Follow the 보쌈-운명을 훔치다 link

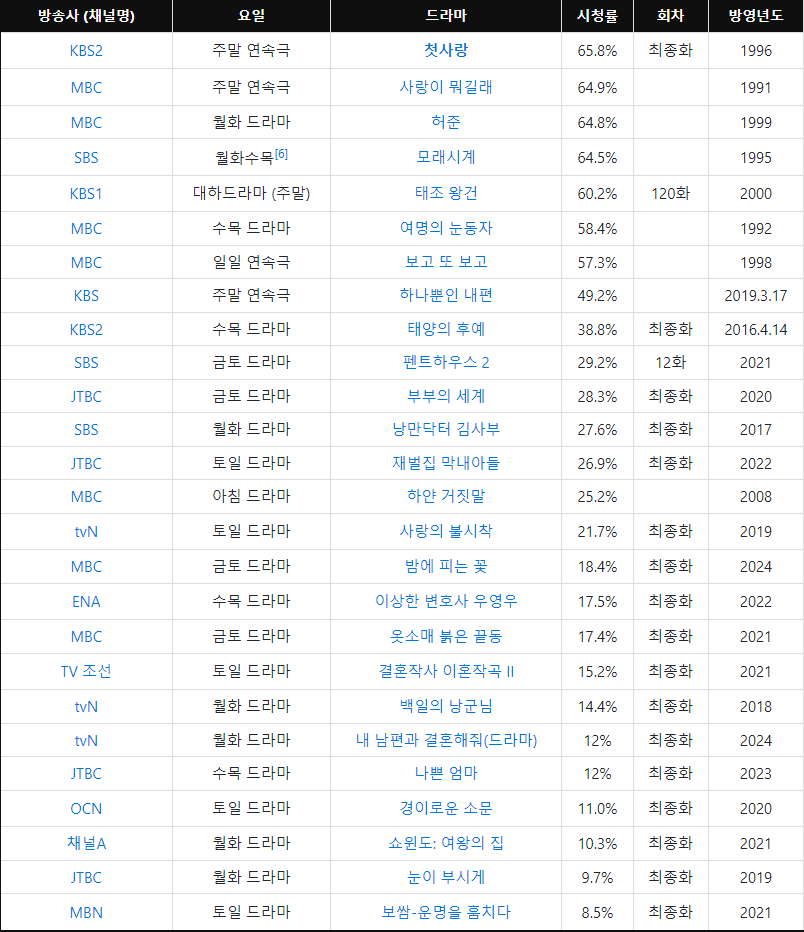[x=446, y=912]
